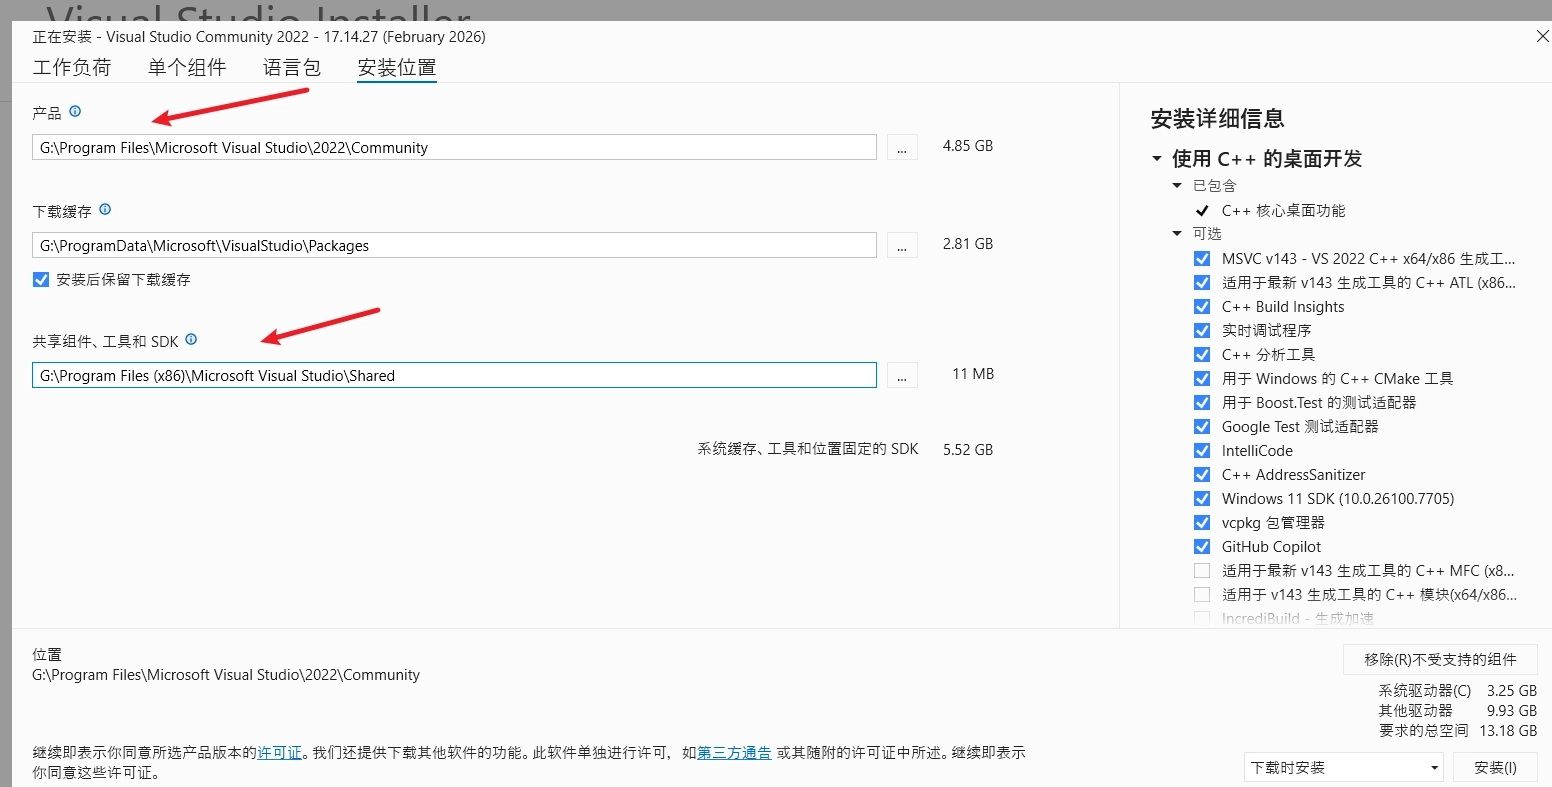Collapse the 可选 group
1552x787 pixels.
(x=1178, y=234)
